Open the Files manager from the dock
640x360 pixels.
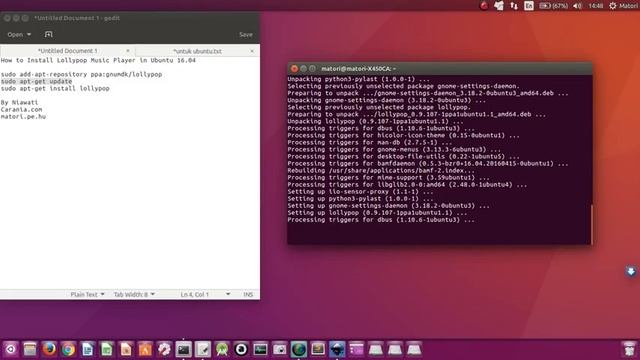[x=30, y=349]
